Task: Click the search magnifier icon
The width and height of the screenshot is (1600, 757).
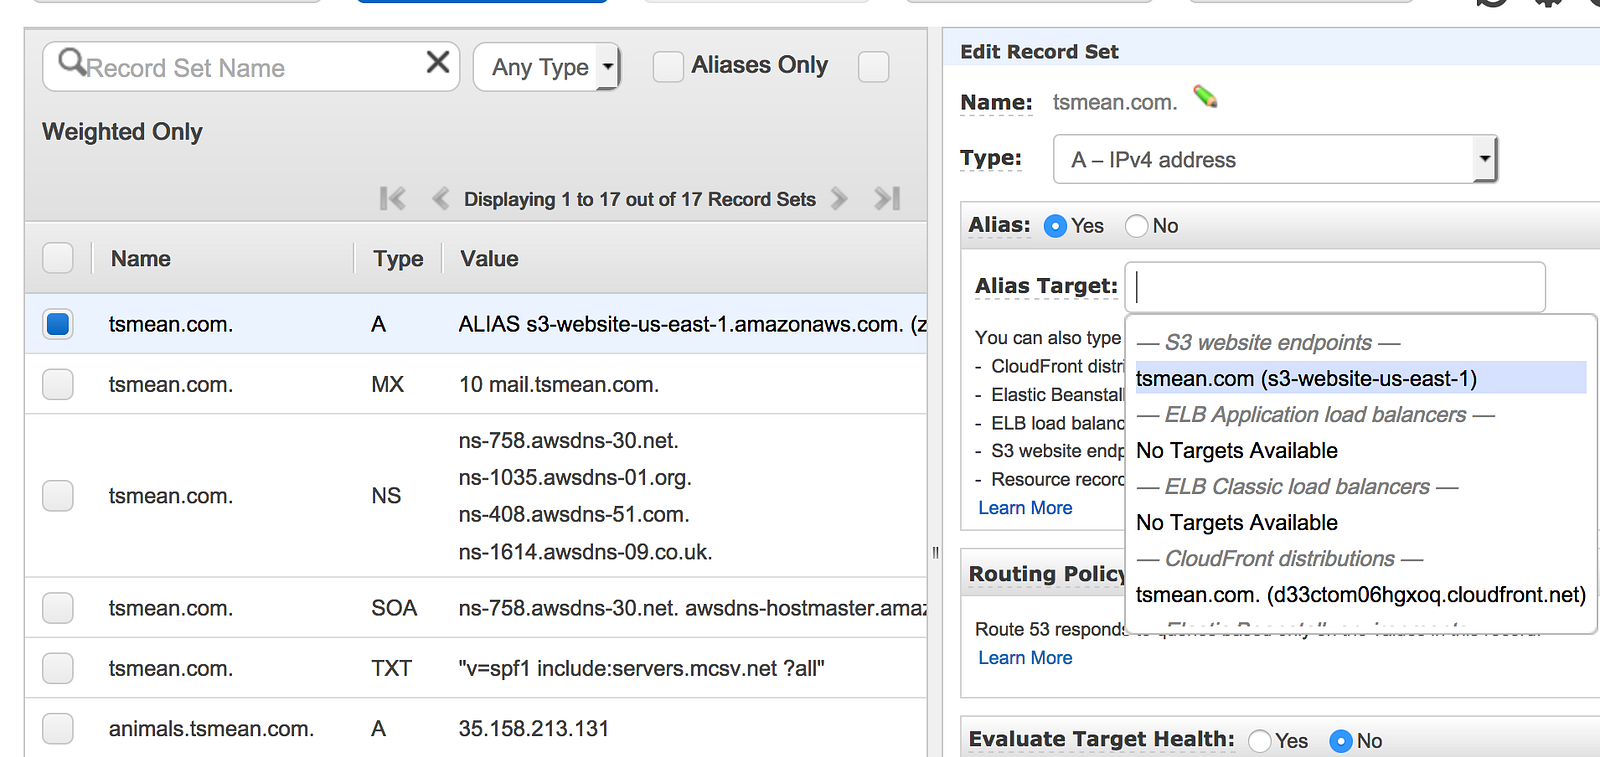Action: tap(72, 63)
